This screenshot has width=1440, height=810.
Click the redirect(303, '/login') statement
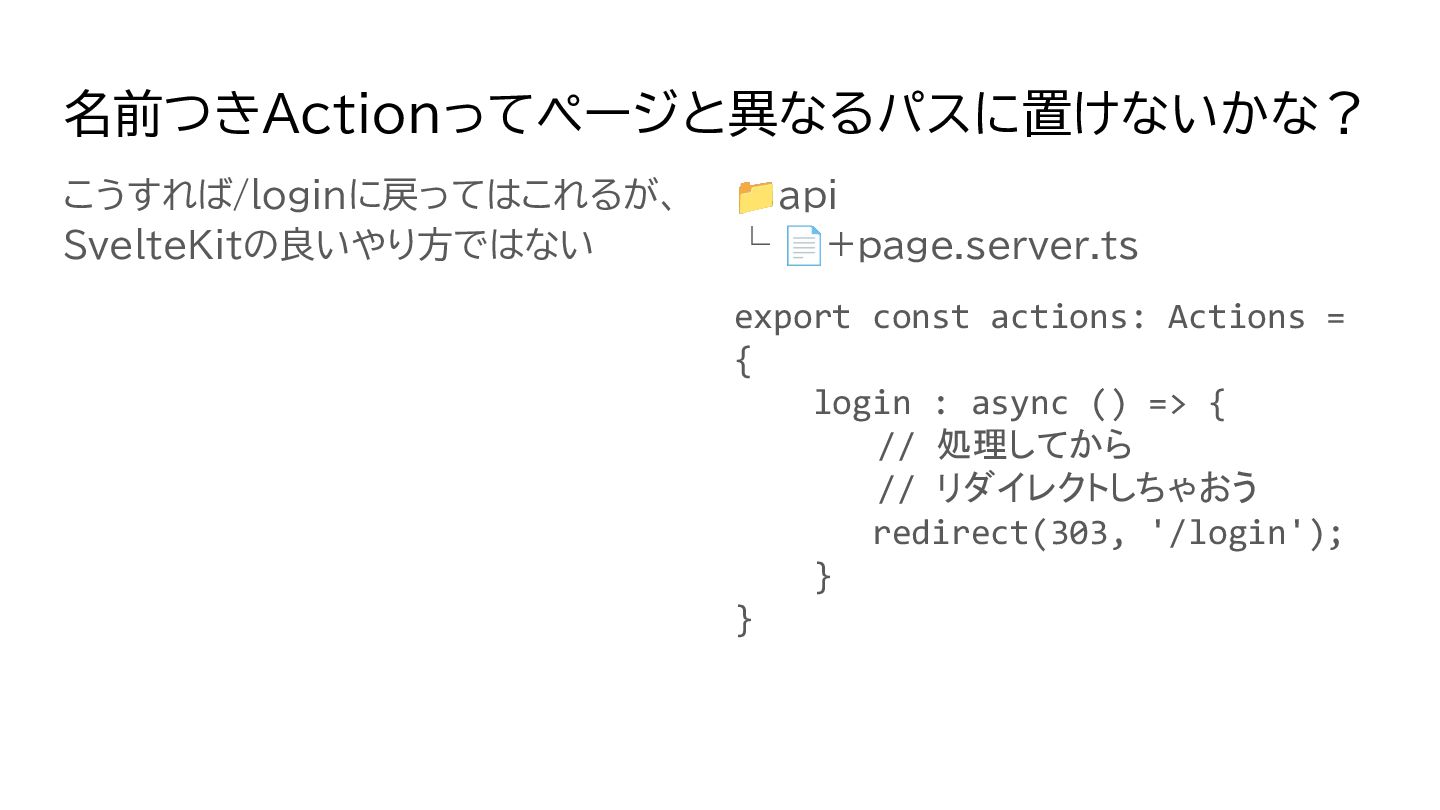[1107, 533]
